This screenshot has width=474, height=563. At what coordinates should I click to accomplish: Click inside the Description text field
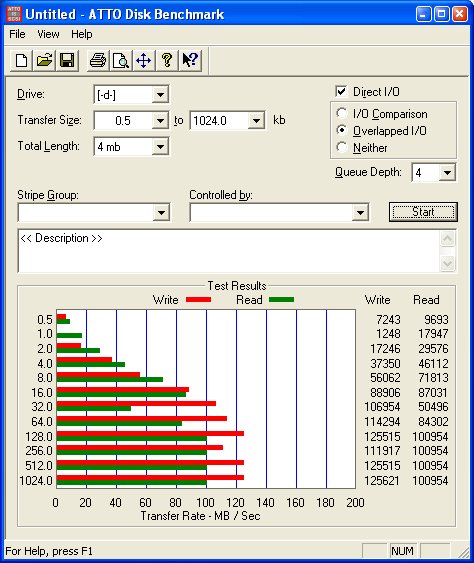click(x=229, y=251)
